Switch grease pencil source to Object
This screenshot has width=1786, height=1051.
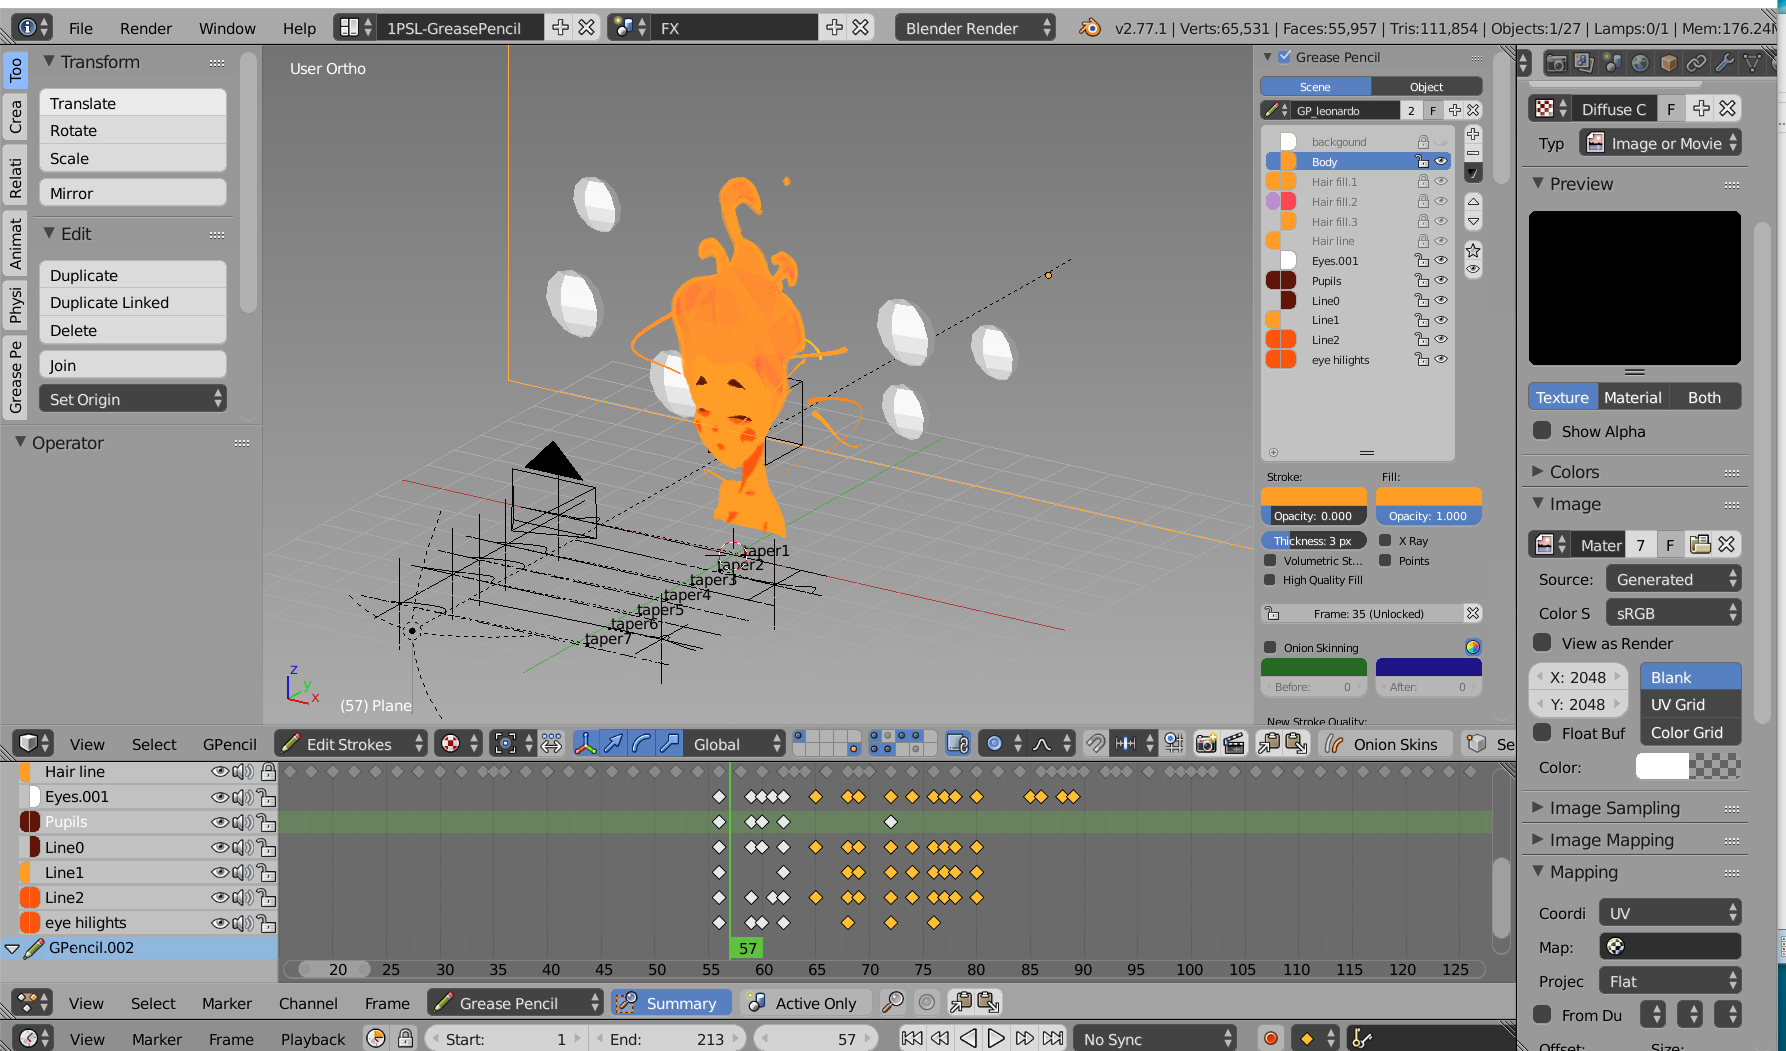(x=1426, y=87)
